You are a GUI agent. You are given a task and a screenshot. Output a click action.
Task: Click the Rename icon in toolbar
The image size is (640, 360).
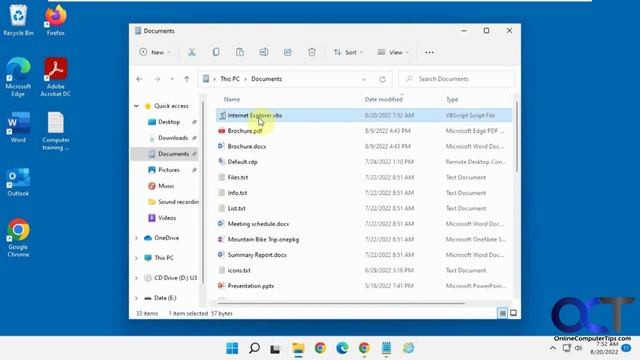pyautogui.click(x=264, y=52)
